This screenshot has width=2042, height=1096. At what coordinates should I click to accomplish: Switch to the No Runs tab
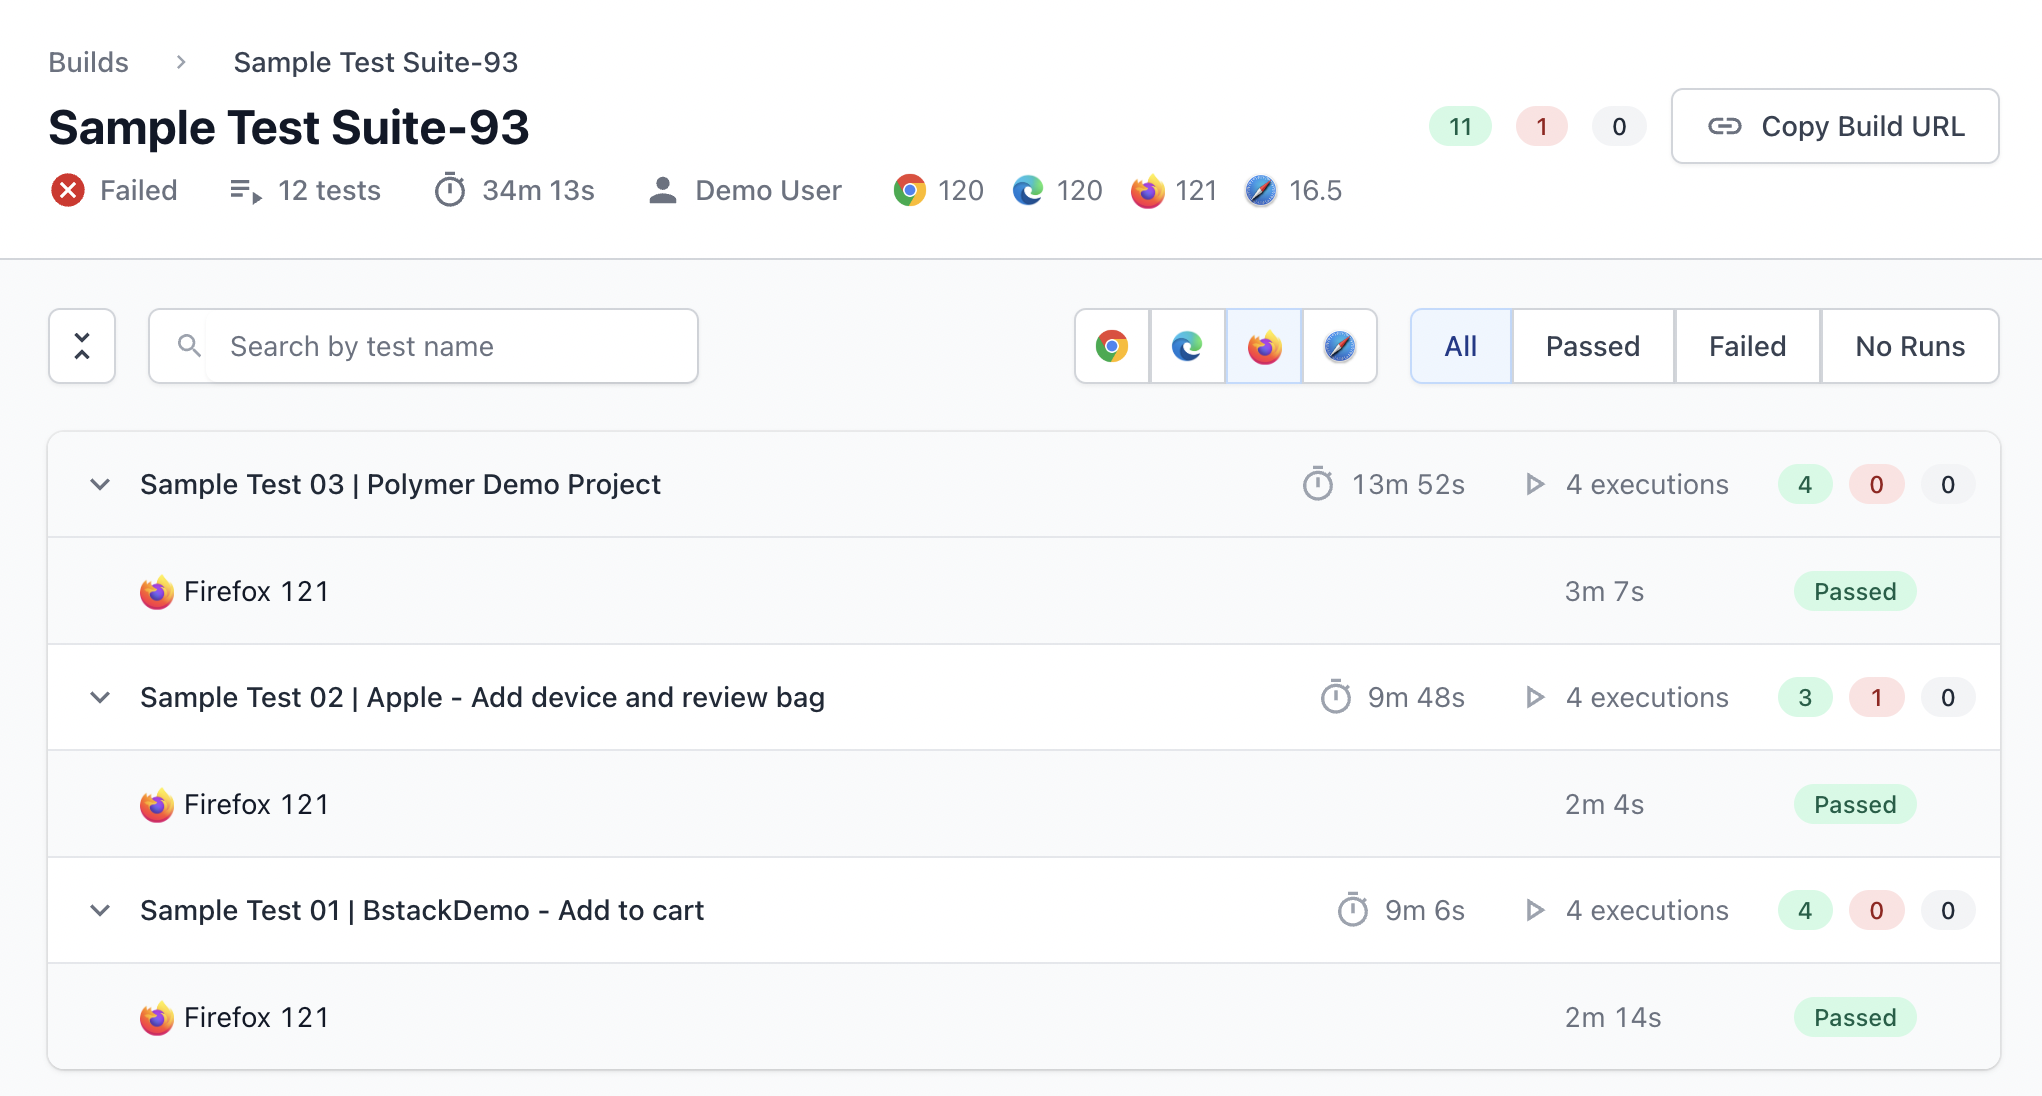point(1909,346)
